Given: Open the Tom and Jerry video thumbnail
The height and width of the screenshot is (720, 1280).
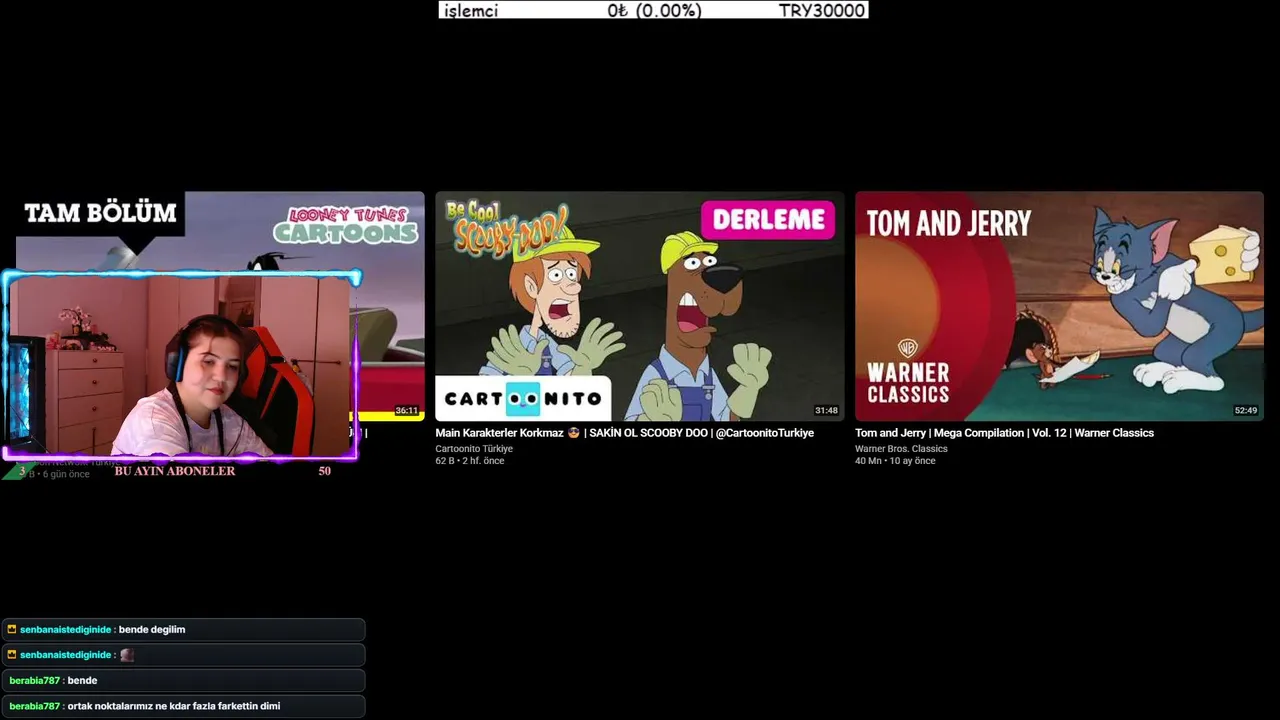Looking at the screenshot, I should click(1059, 306).
